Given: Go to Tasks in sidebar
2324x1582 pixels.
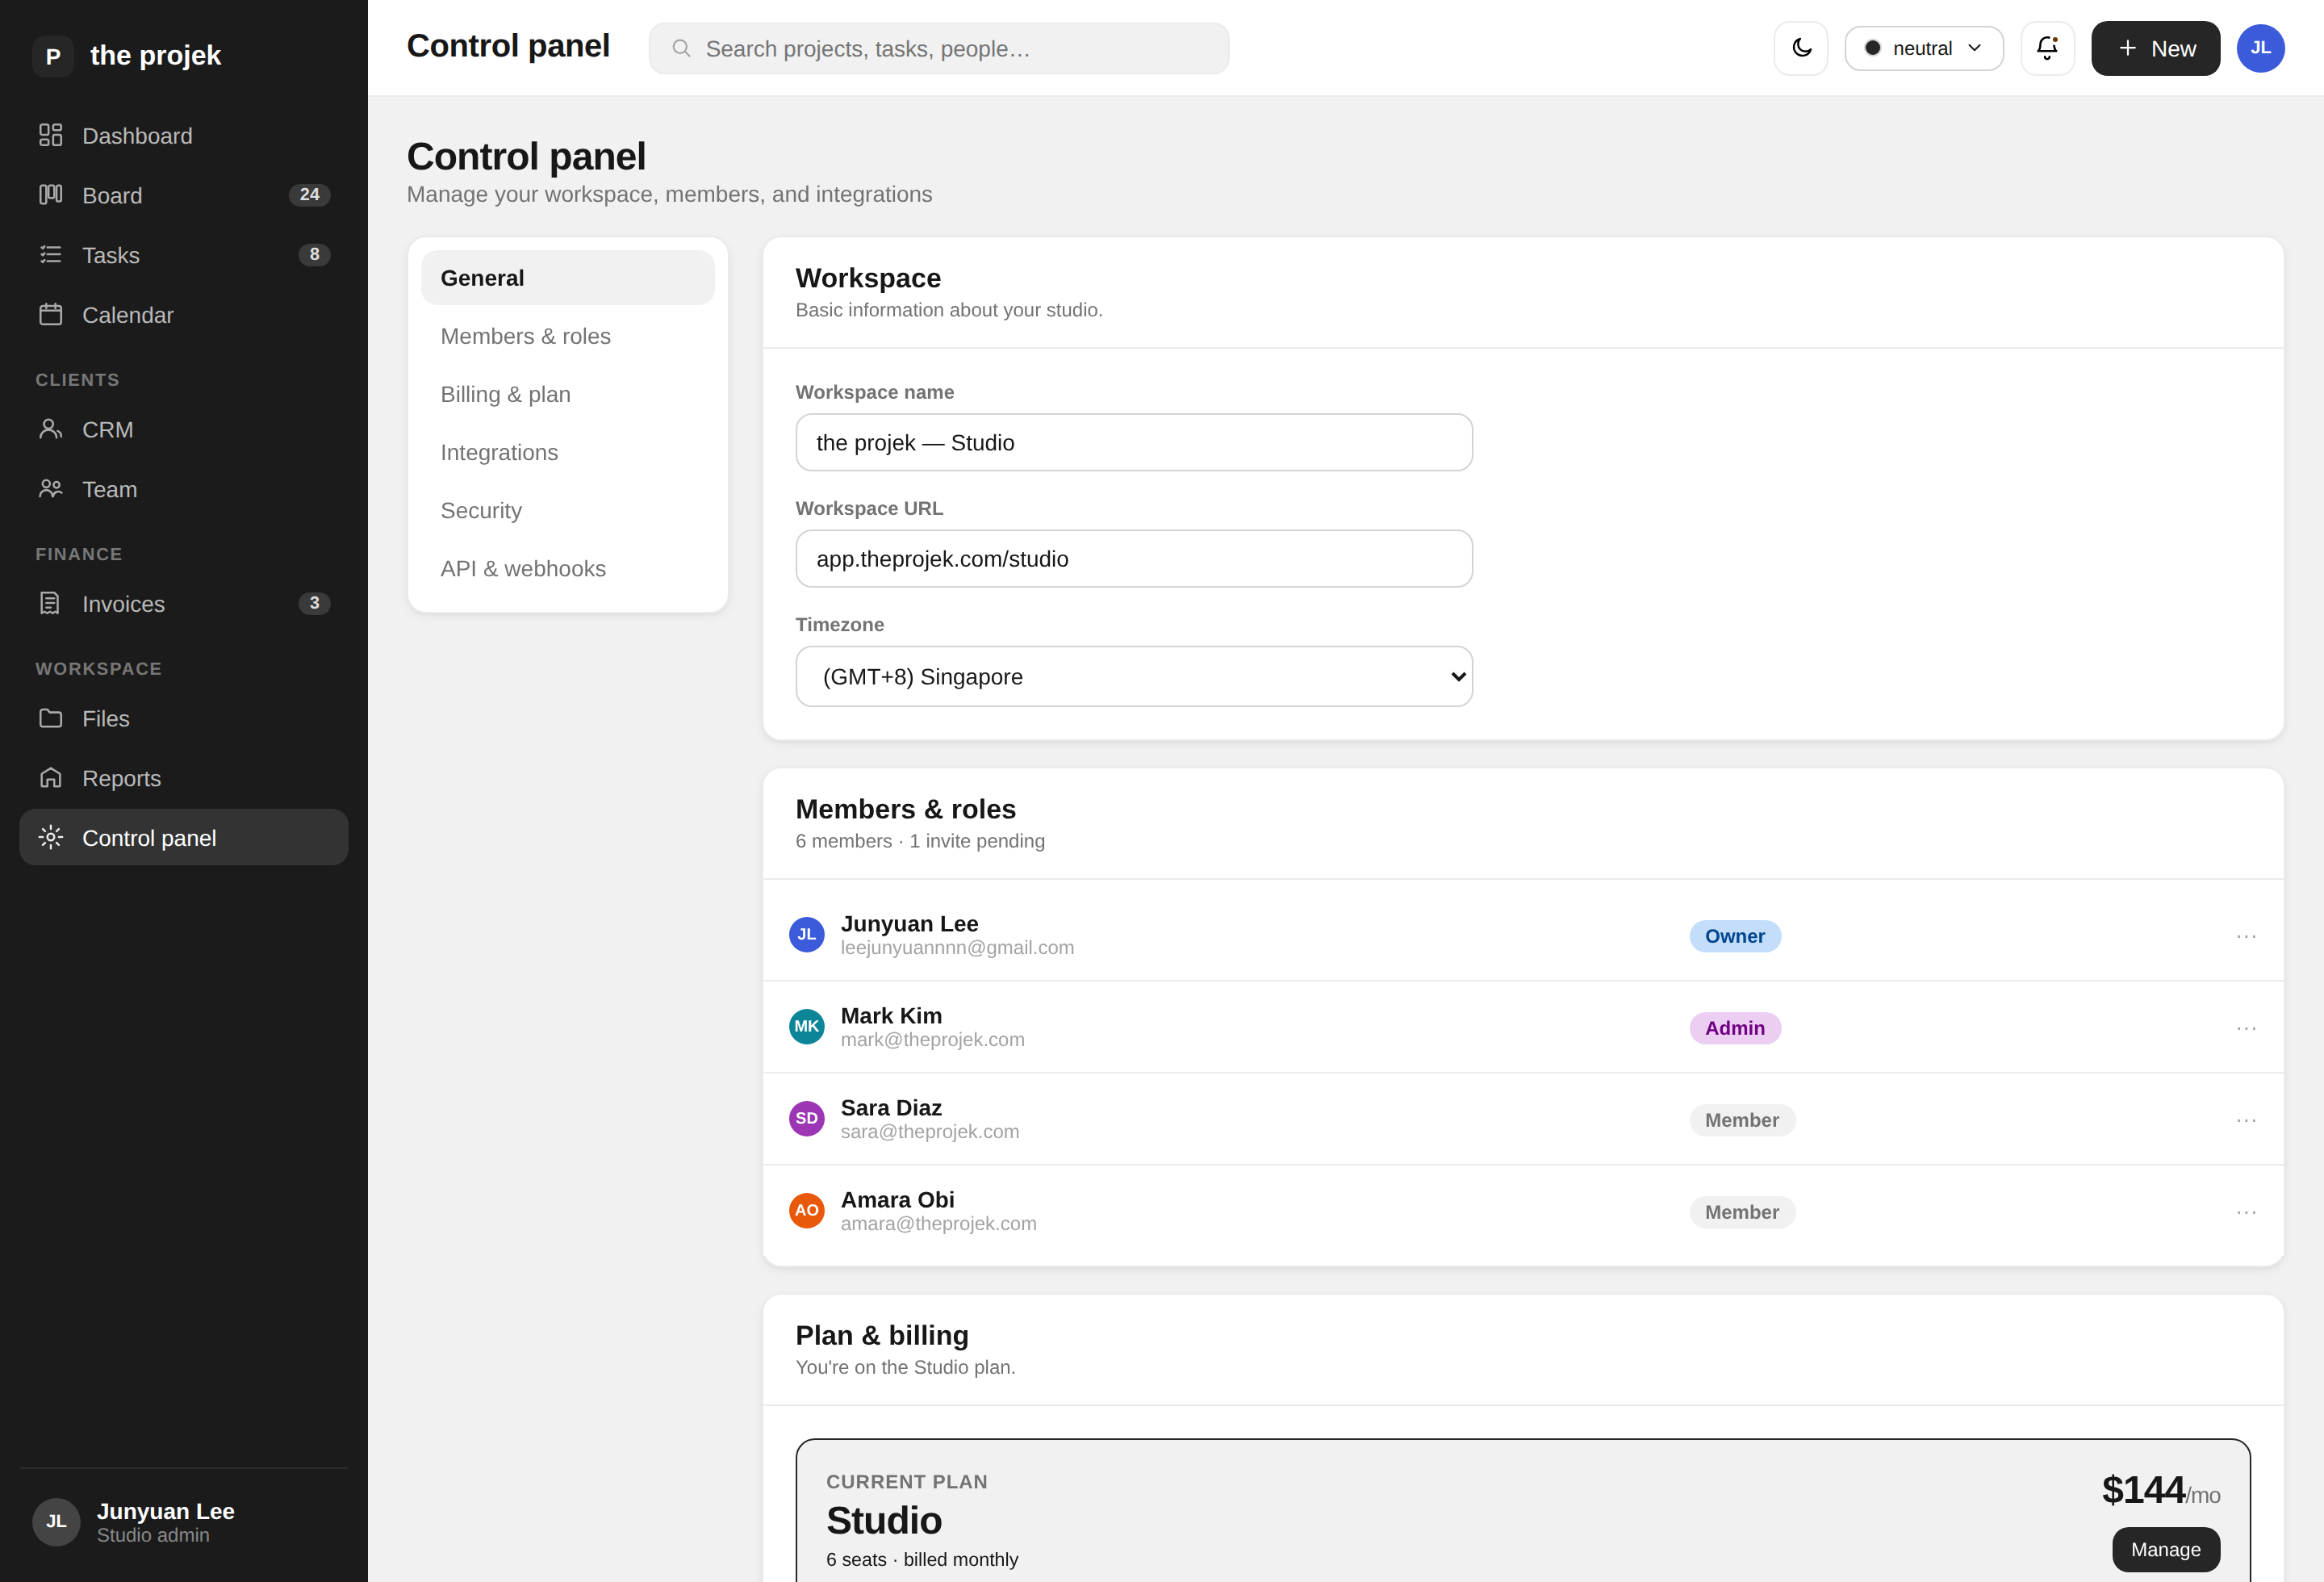Looking at the screenshot, I should click(x=184, y=255).
